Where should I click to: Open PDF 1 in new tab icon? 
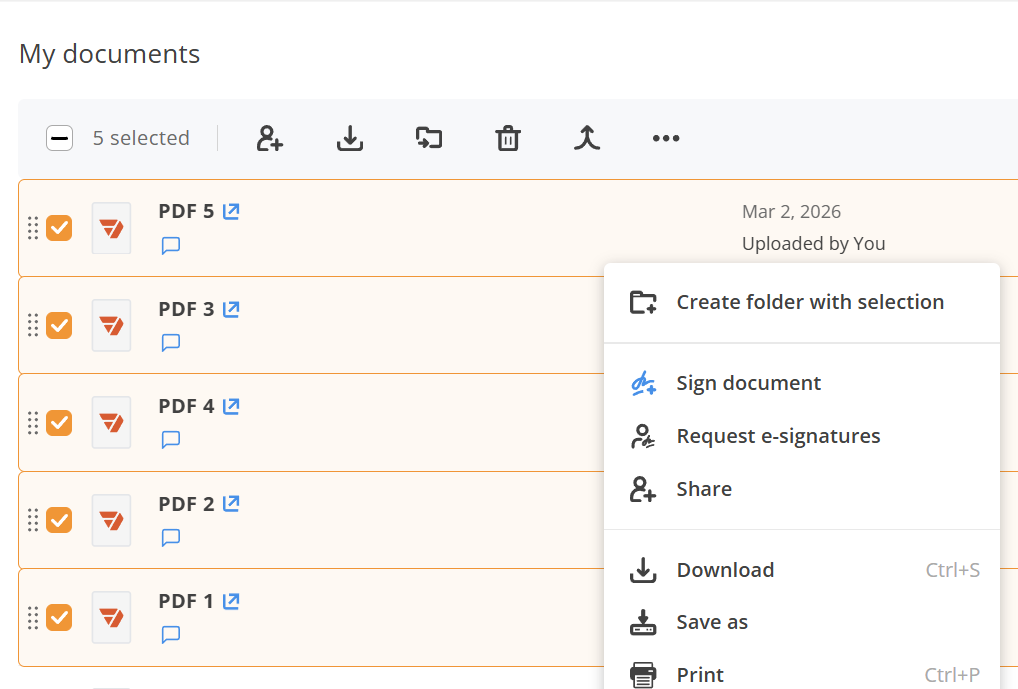click(x=231, y=601)
